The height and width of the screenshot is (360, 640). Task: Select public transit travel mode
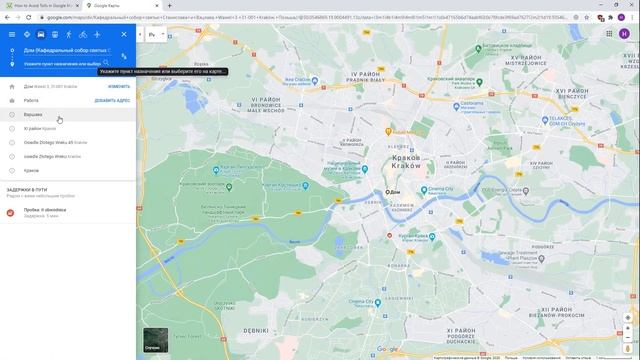point(55,35)
